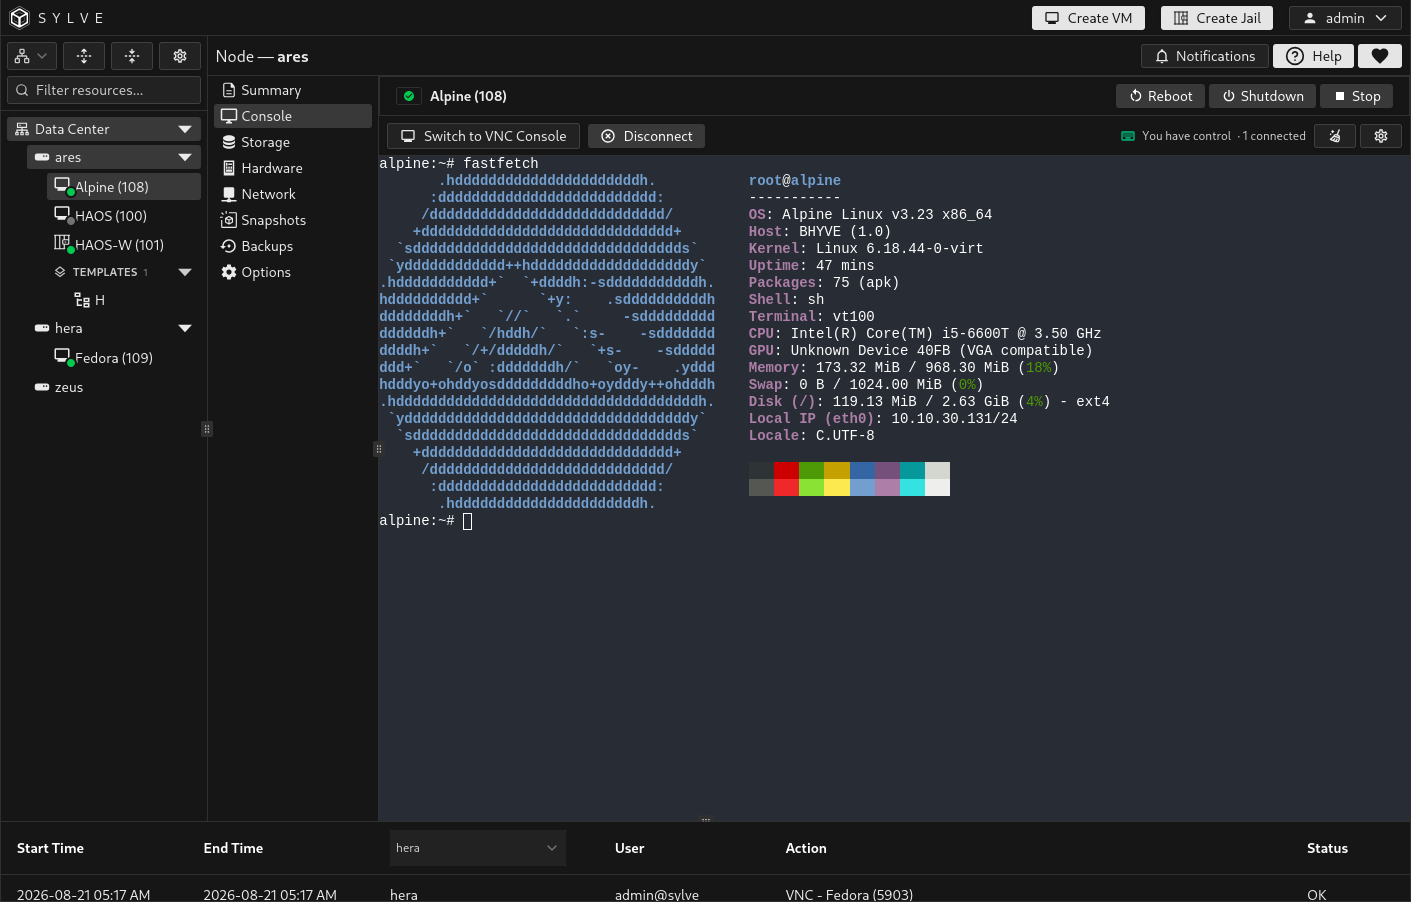
Task: Open the Snapshots section
Action: tap(293, 220)
